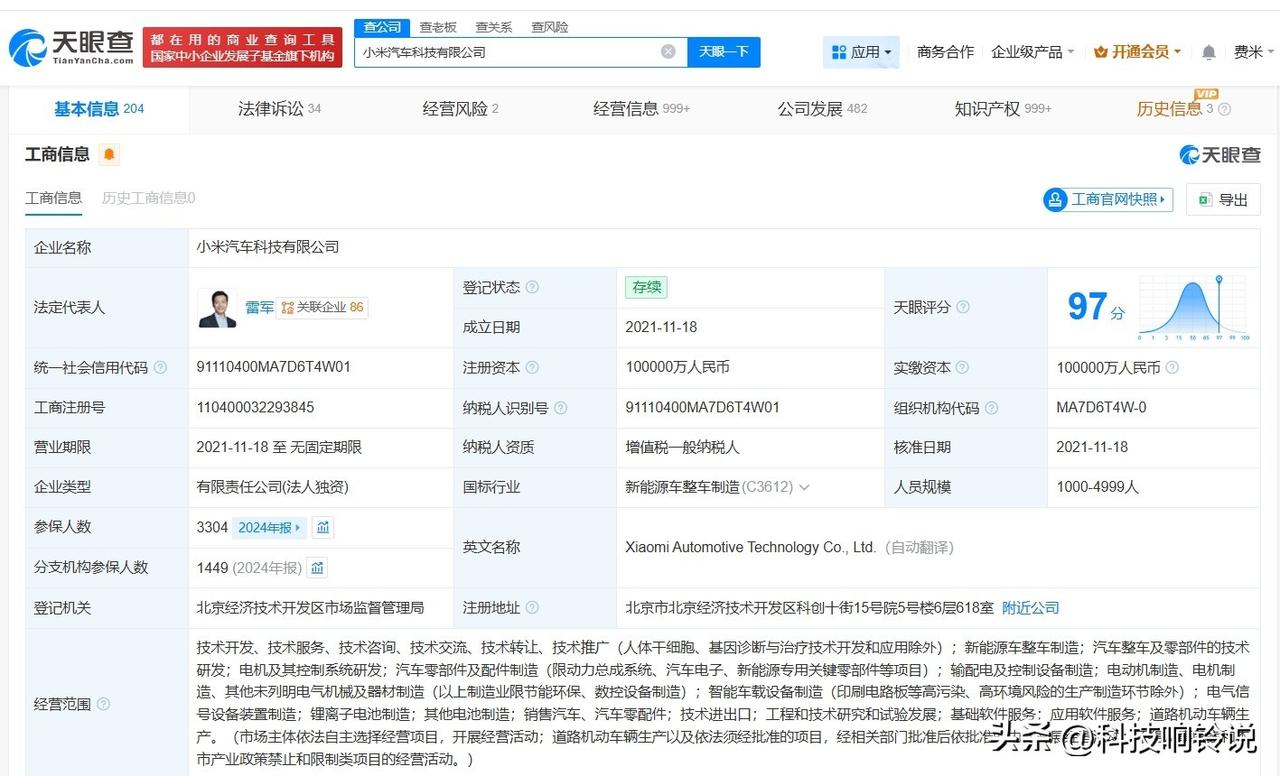Select the 经营风险 tab

pyautogui.click(x=461, y=109)
